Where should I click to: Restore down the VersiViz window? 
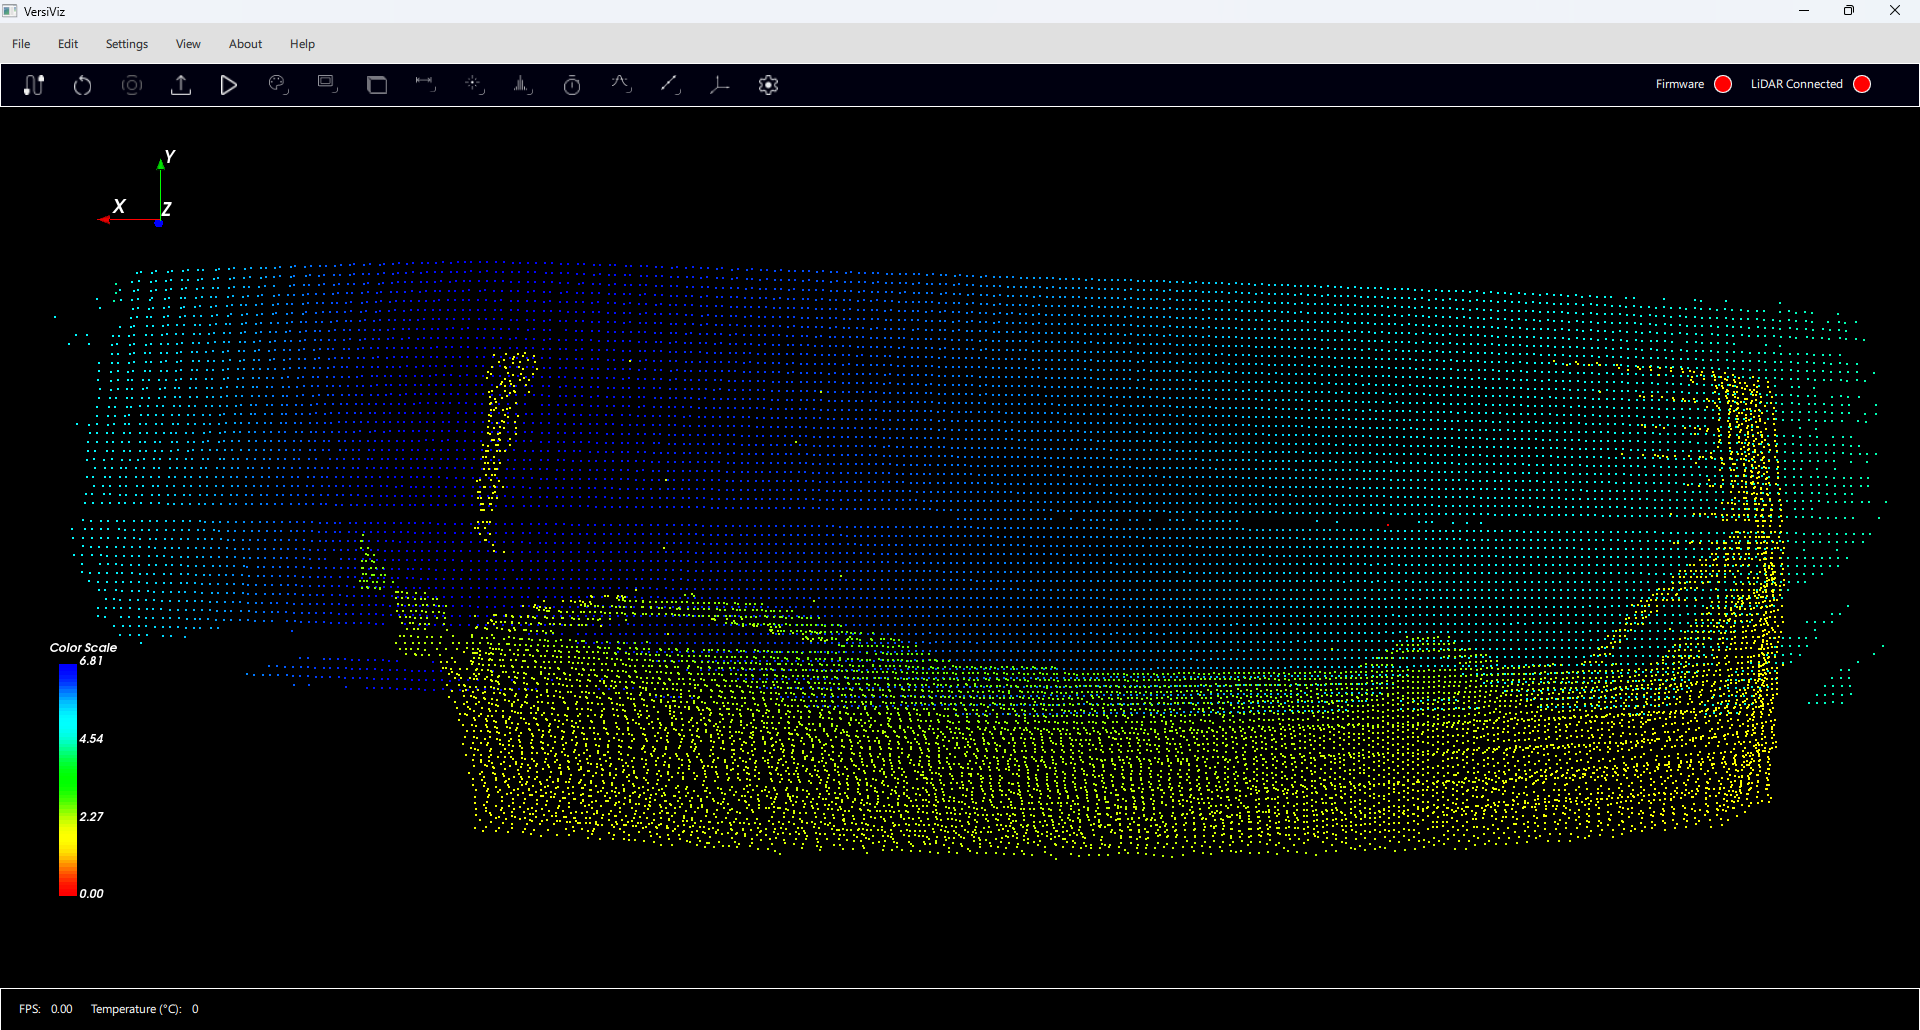1849,11
